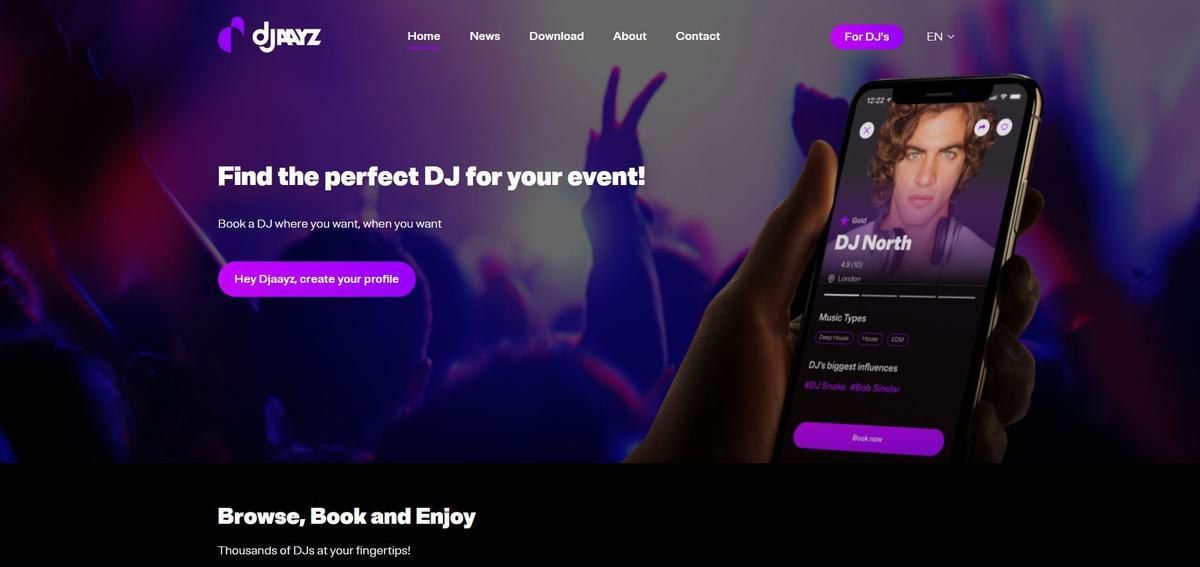
Task: Click the London location pin icon
Action: [x=831, y=278]
